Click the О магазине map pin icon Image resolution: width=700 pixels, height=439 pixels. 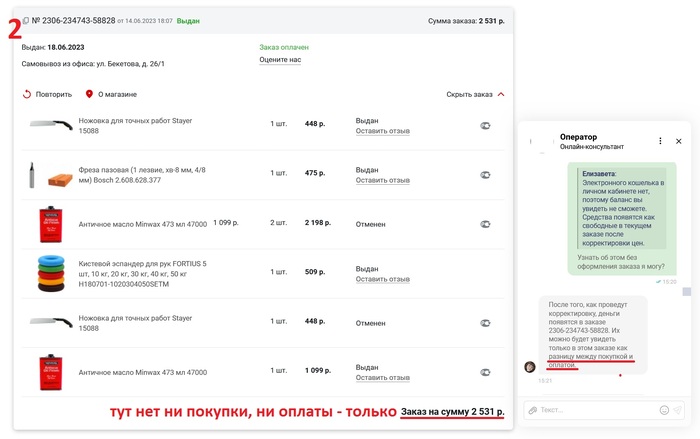pyautogui.click(x=89, y=94)
